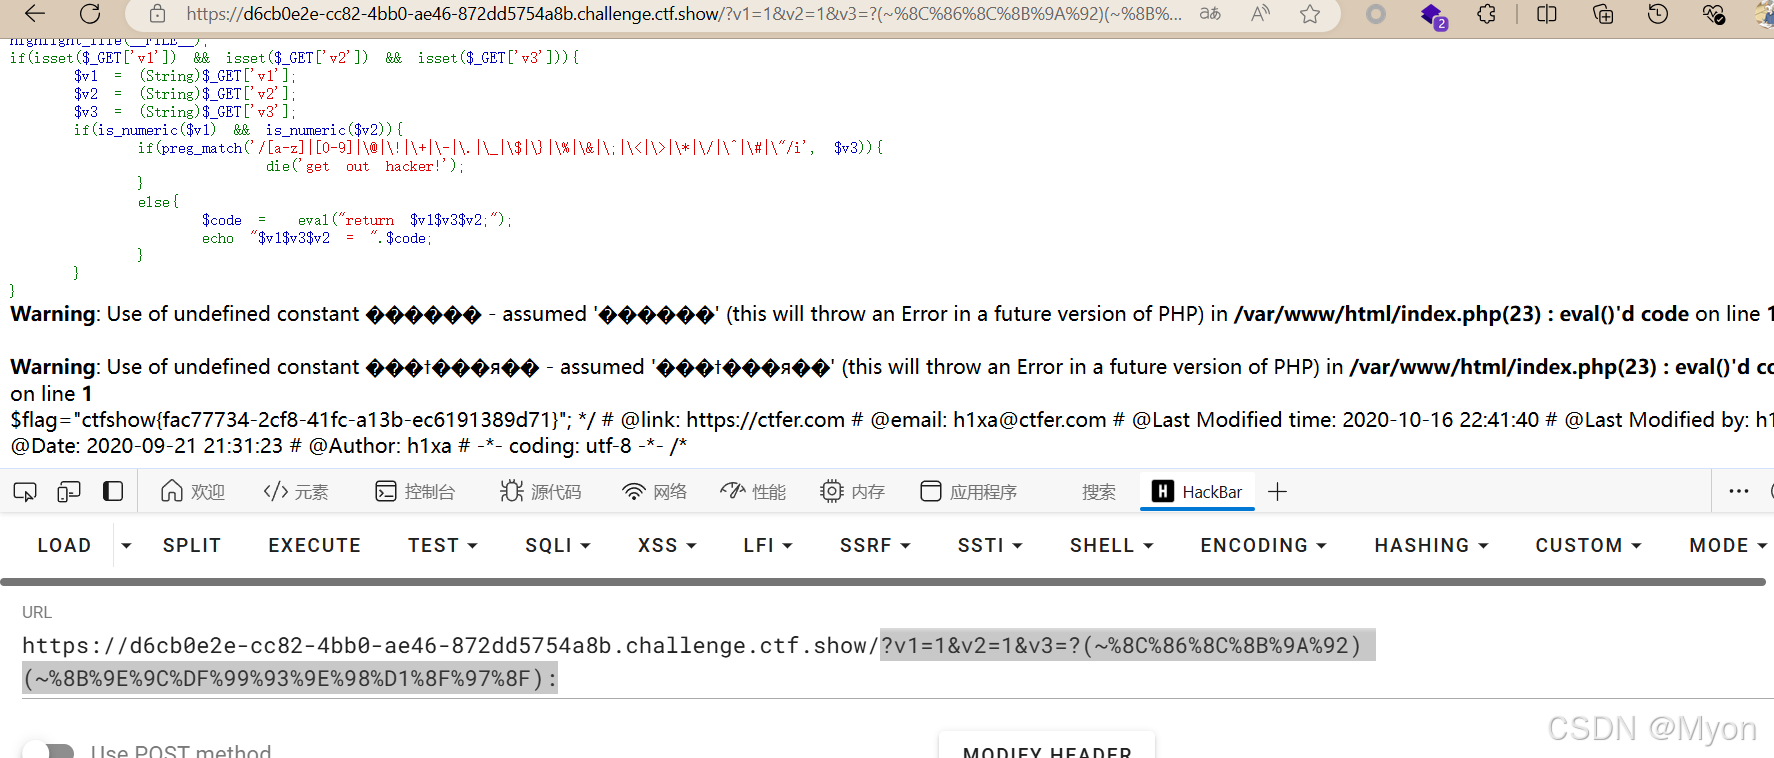Open the XSS dropdown menu
The image size is (1774, 758).
tap(667, 545)
